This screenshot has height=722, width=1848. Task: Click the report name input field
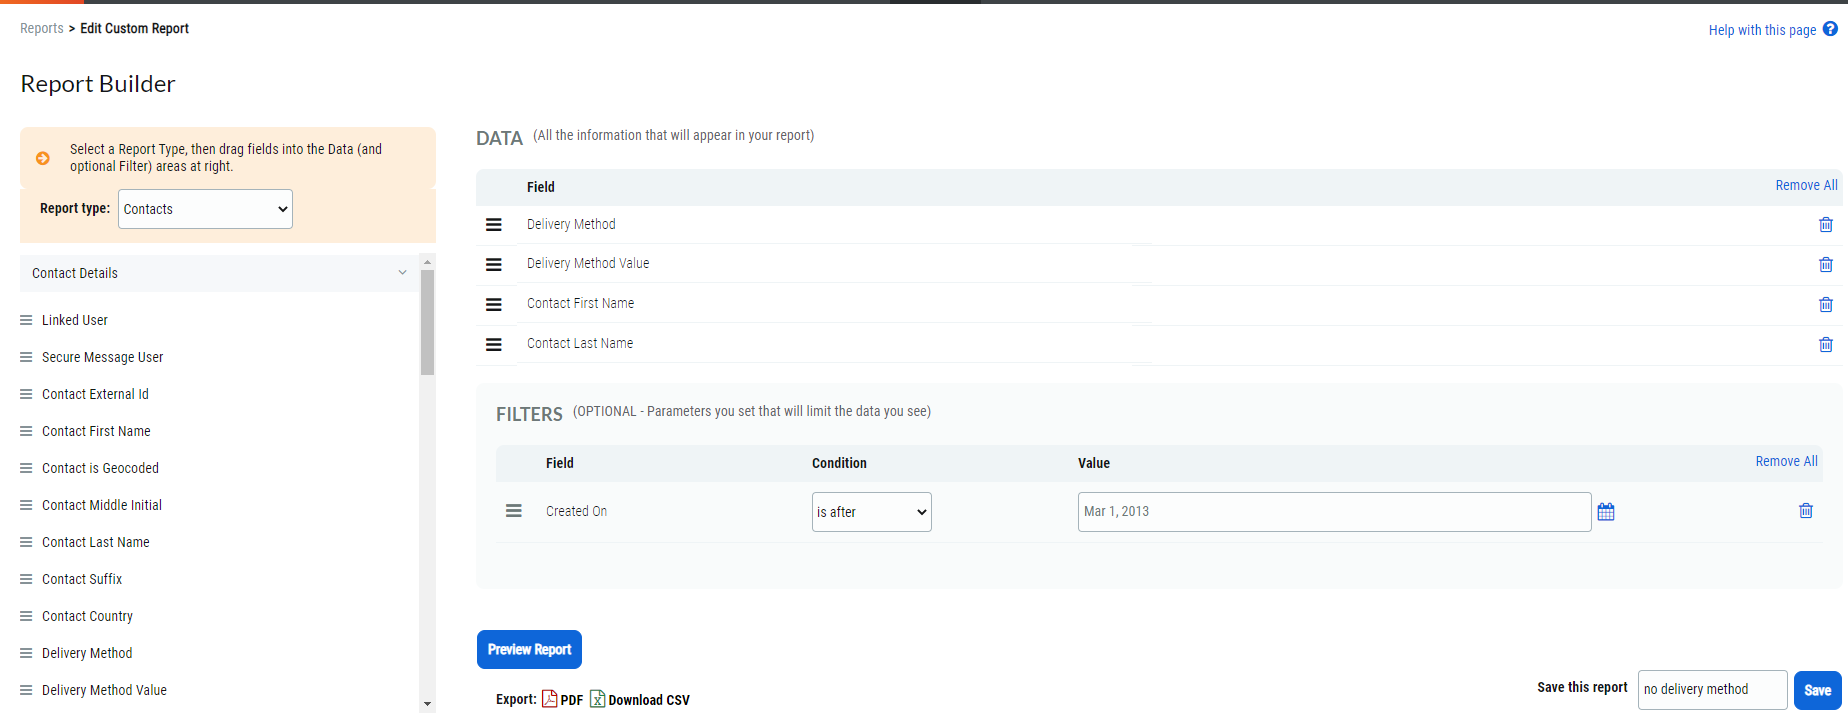[x=1711, y=690]
